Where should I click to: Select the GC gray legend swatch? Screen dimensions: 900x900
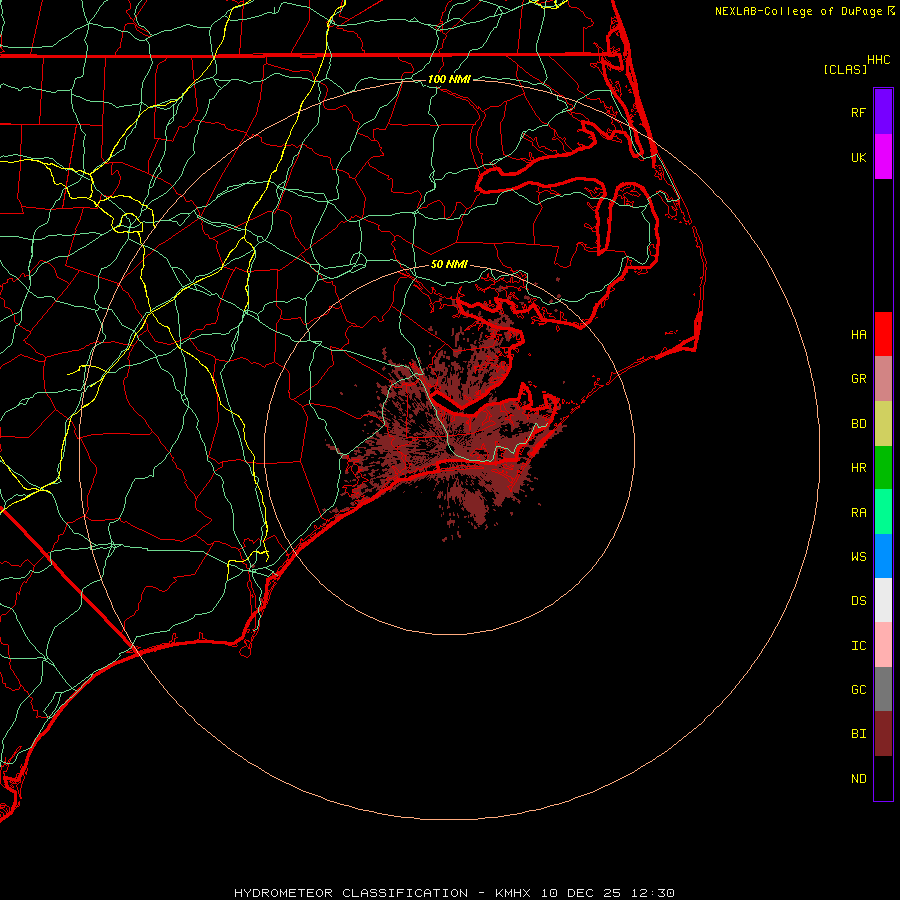883,689
